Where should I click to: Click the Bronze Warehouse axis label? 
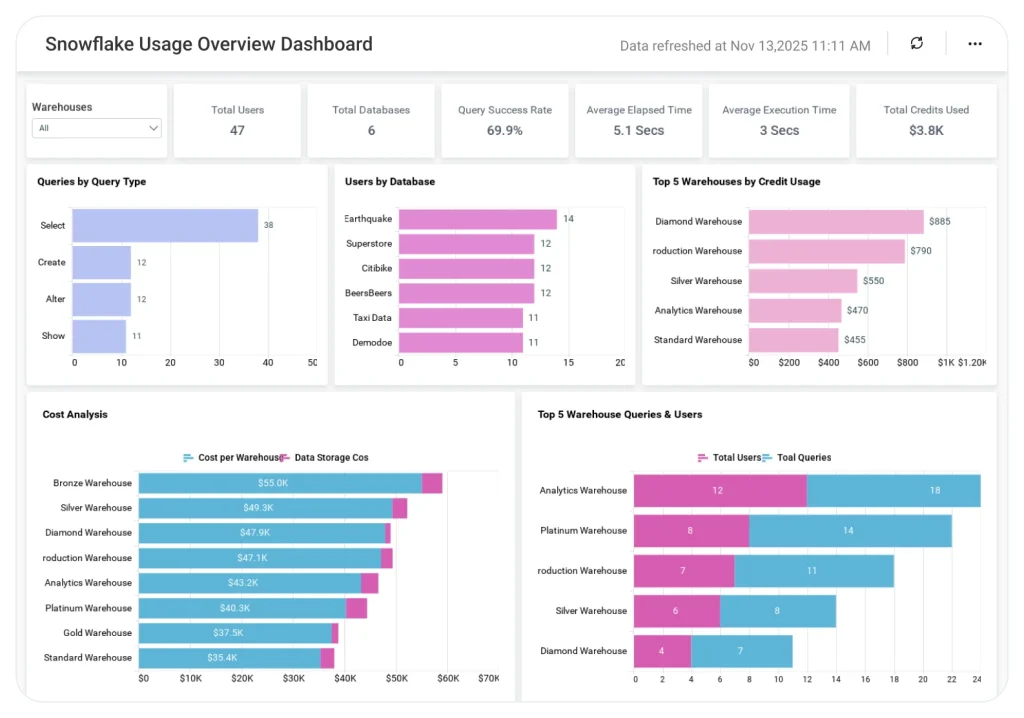pos(92,483)
